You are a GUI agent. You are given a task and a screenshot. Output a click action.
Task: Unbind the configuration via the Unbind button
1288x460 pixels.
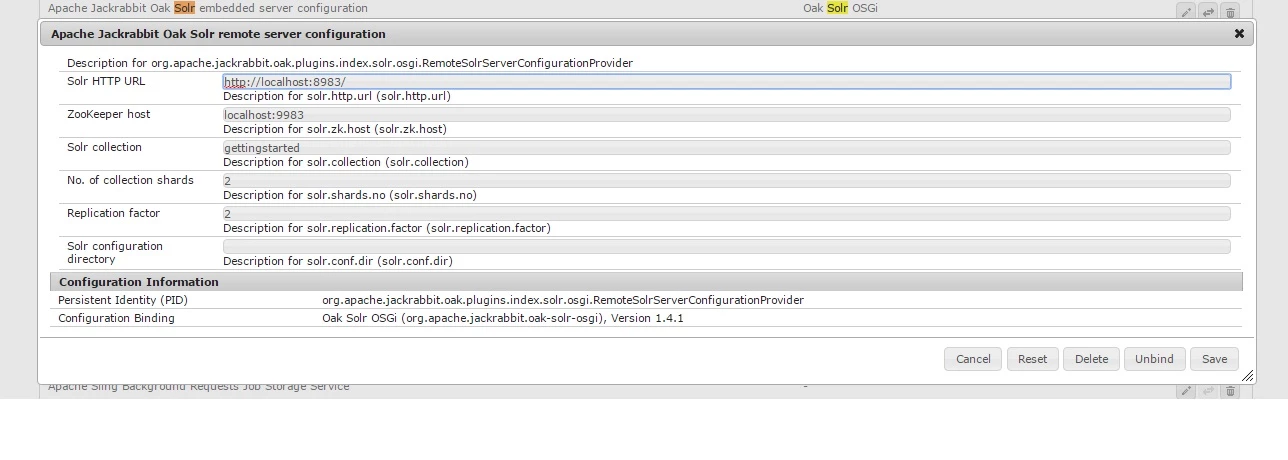click(x=1154, y=359)
